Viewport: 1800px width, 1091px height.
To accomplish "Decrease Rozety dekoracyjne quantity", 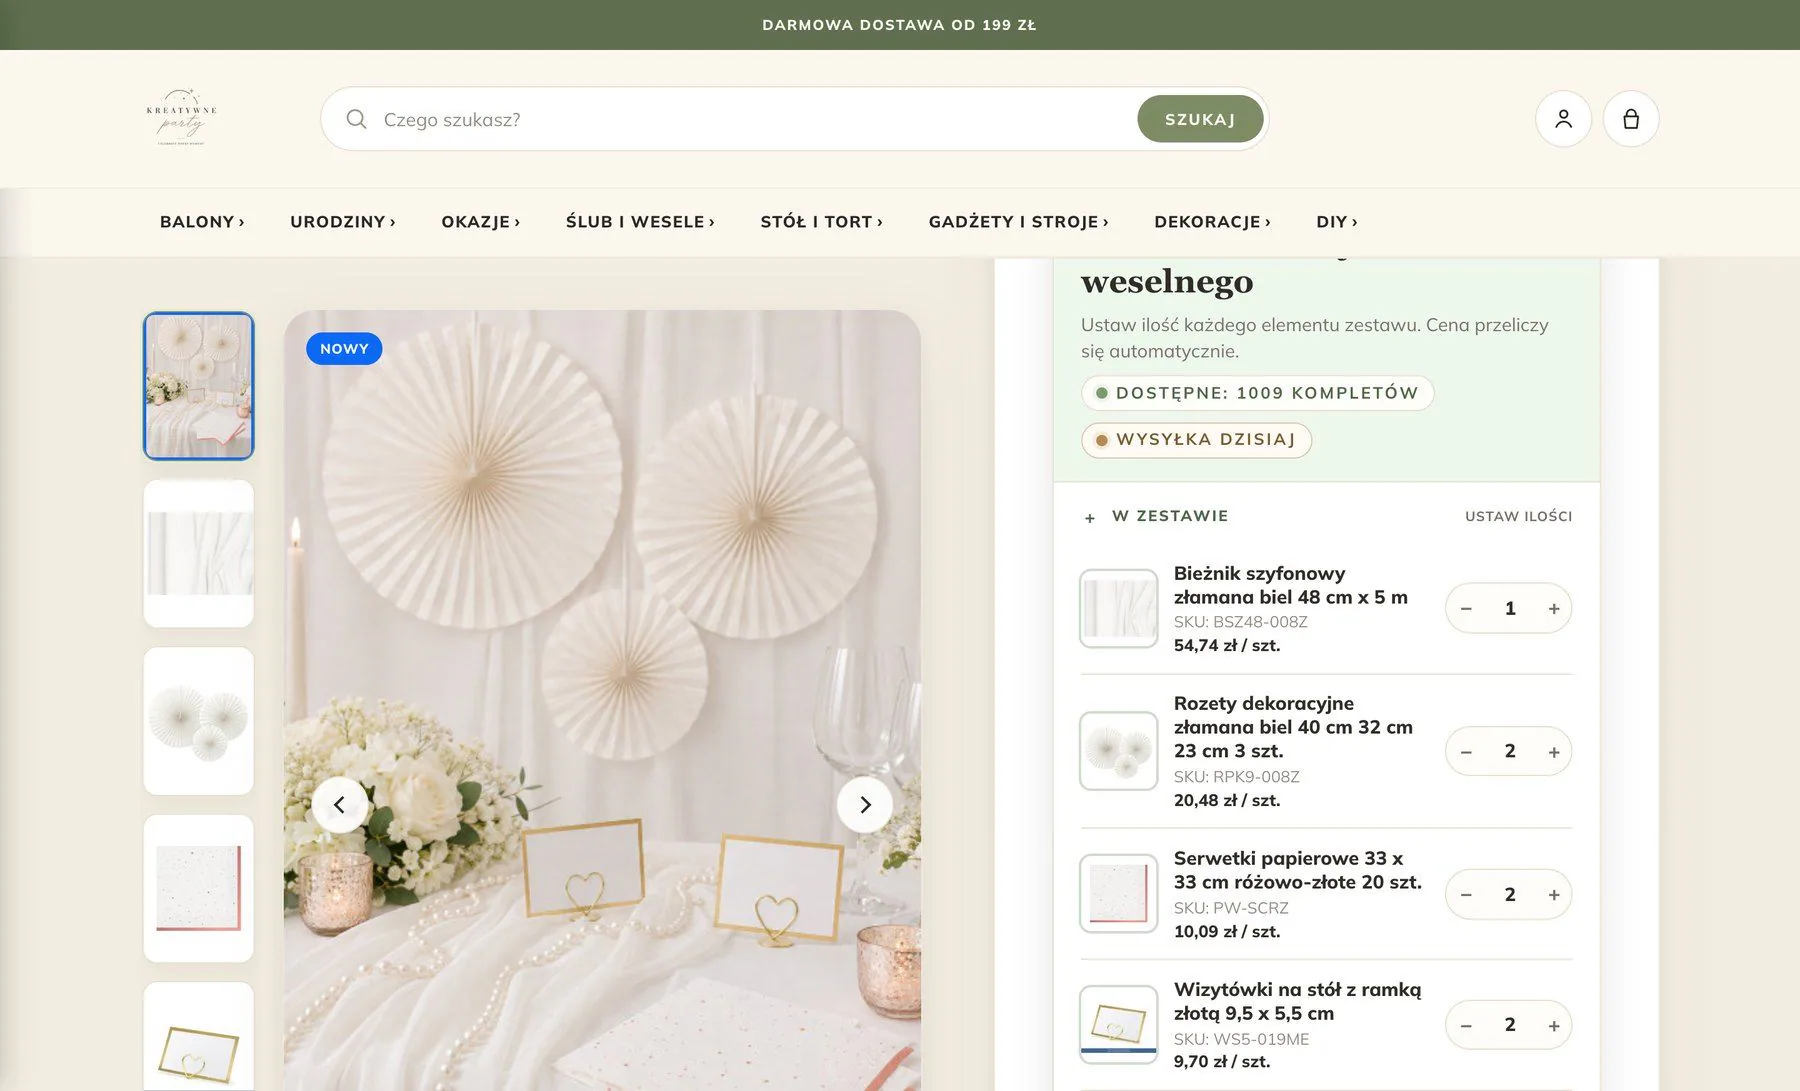I will [1466, 752].
